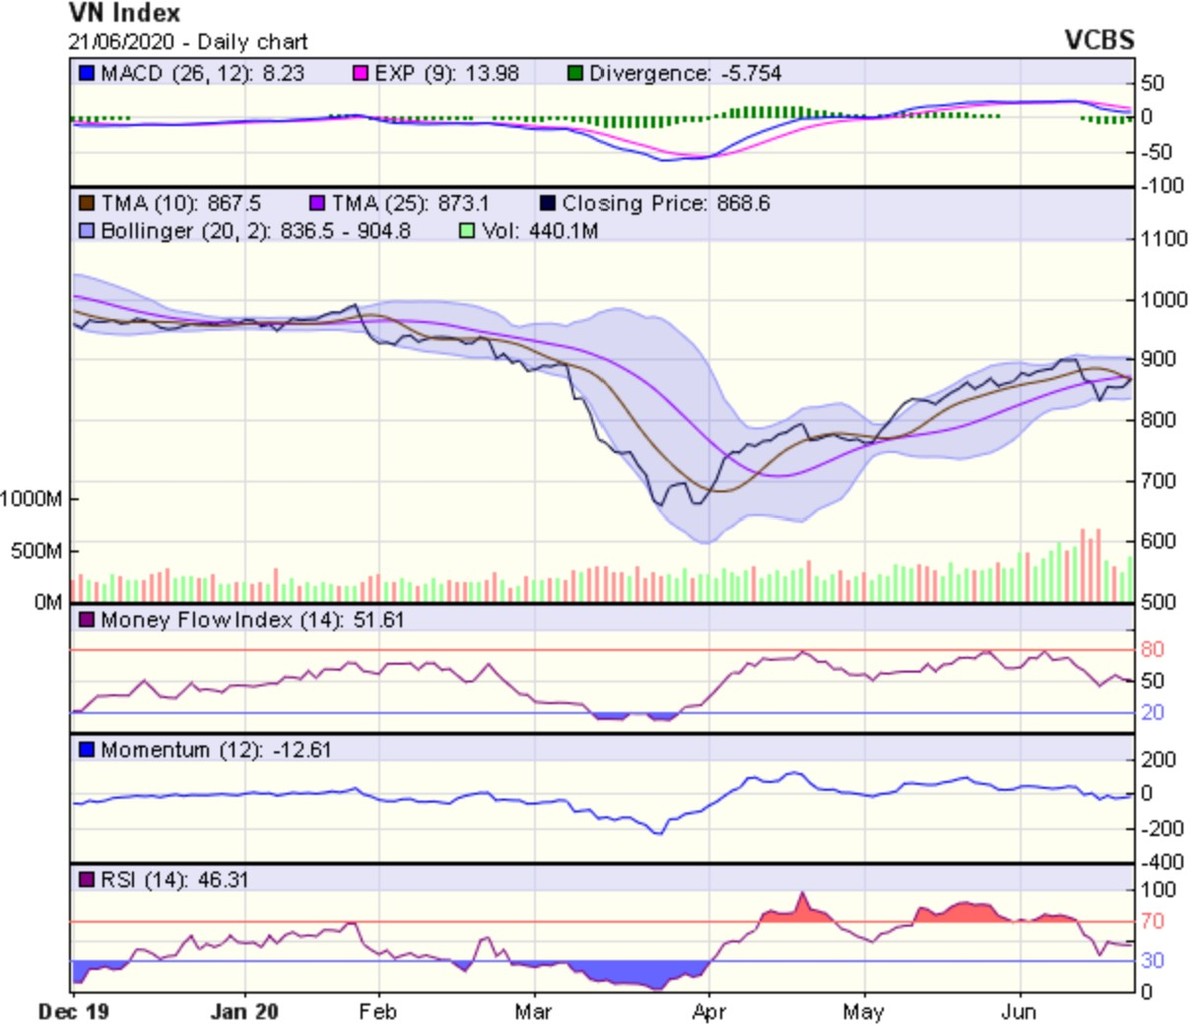
Task: Click the 21/06/2020 Daily chart subtitle
Action: pos(188,42)
